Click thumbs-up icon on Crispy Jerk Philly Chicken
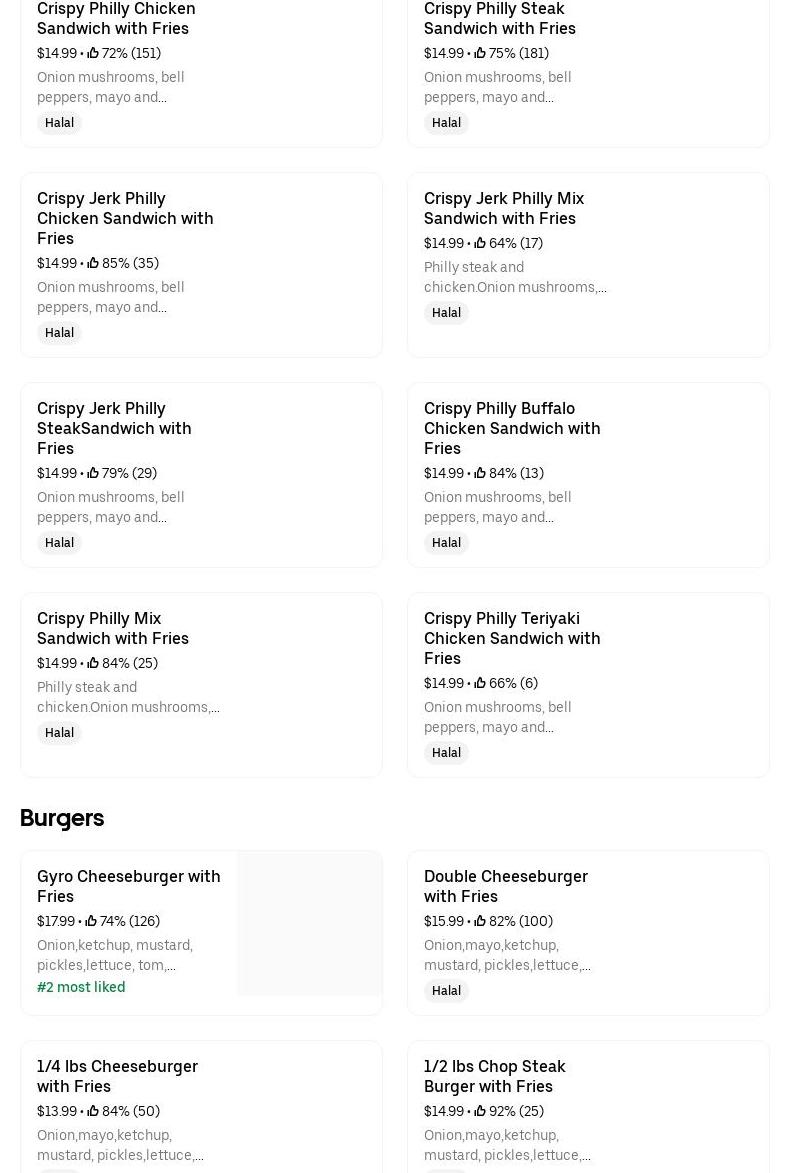The width and height of the screenshot is (804, 1173). point(93,263)
